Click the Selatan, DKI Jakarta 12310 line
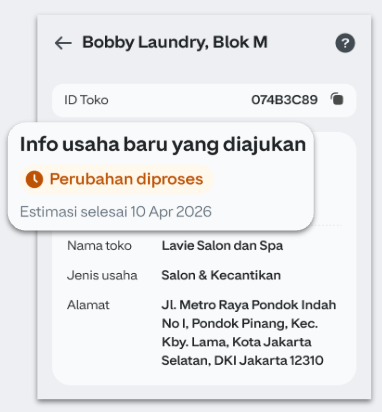382x412 pixels. point(242,360)
